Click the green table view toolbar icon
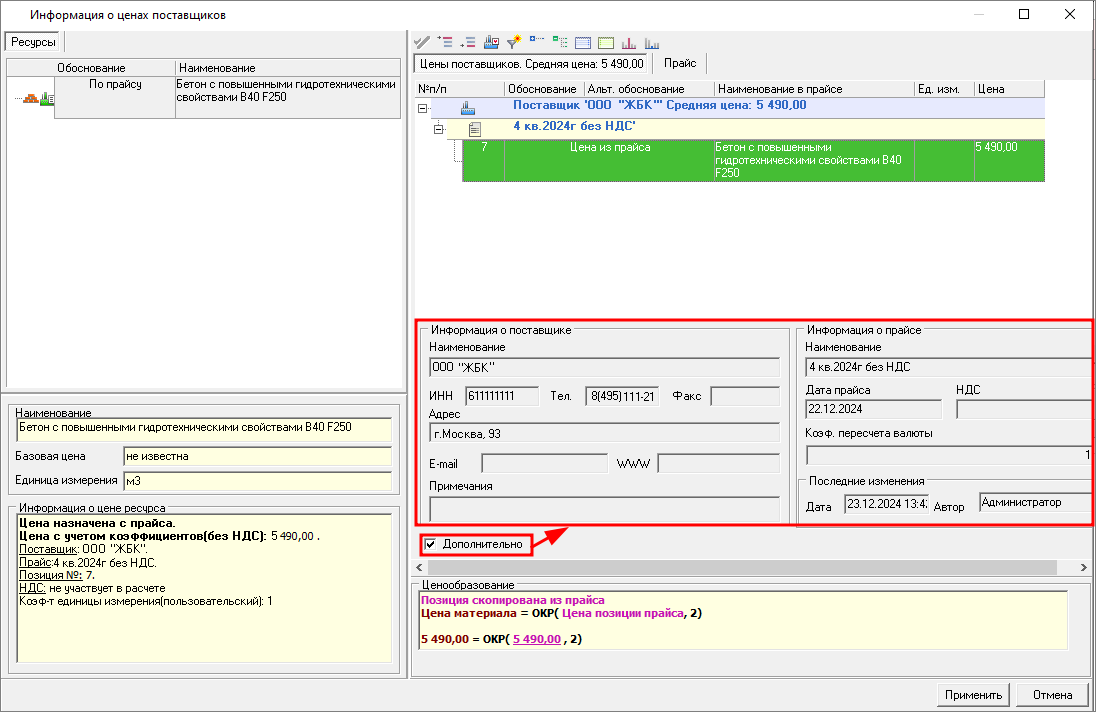 pyautogui.click(x=606, y=43)
